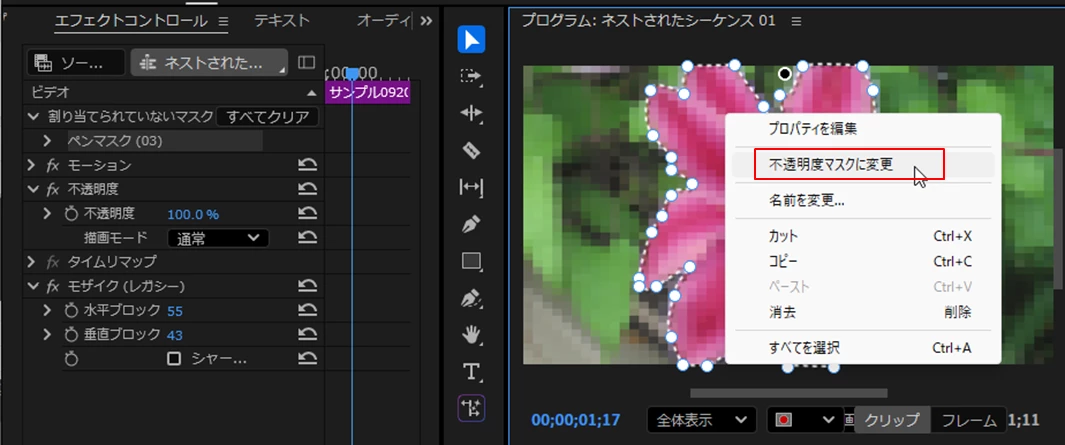Click the ソース clip button
Viewport: 1065px width, 445px height.
click(76, 63)
